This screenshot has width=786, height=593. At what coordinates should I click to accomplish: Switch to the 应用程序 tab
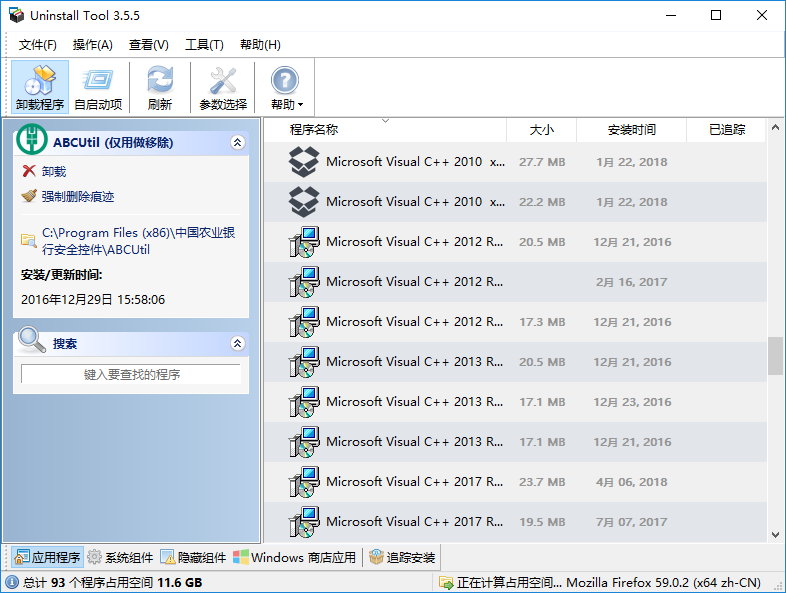point(48,557)
